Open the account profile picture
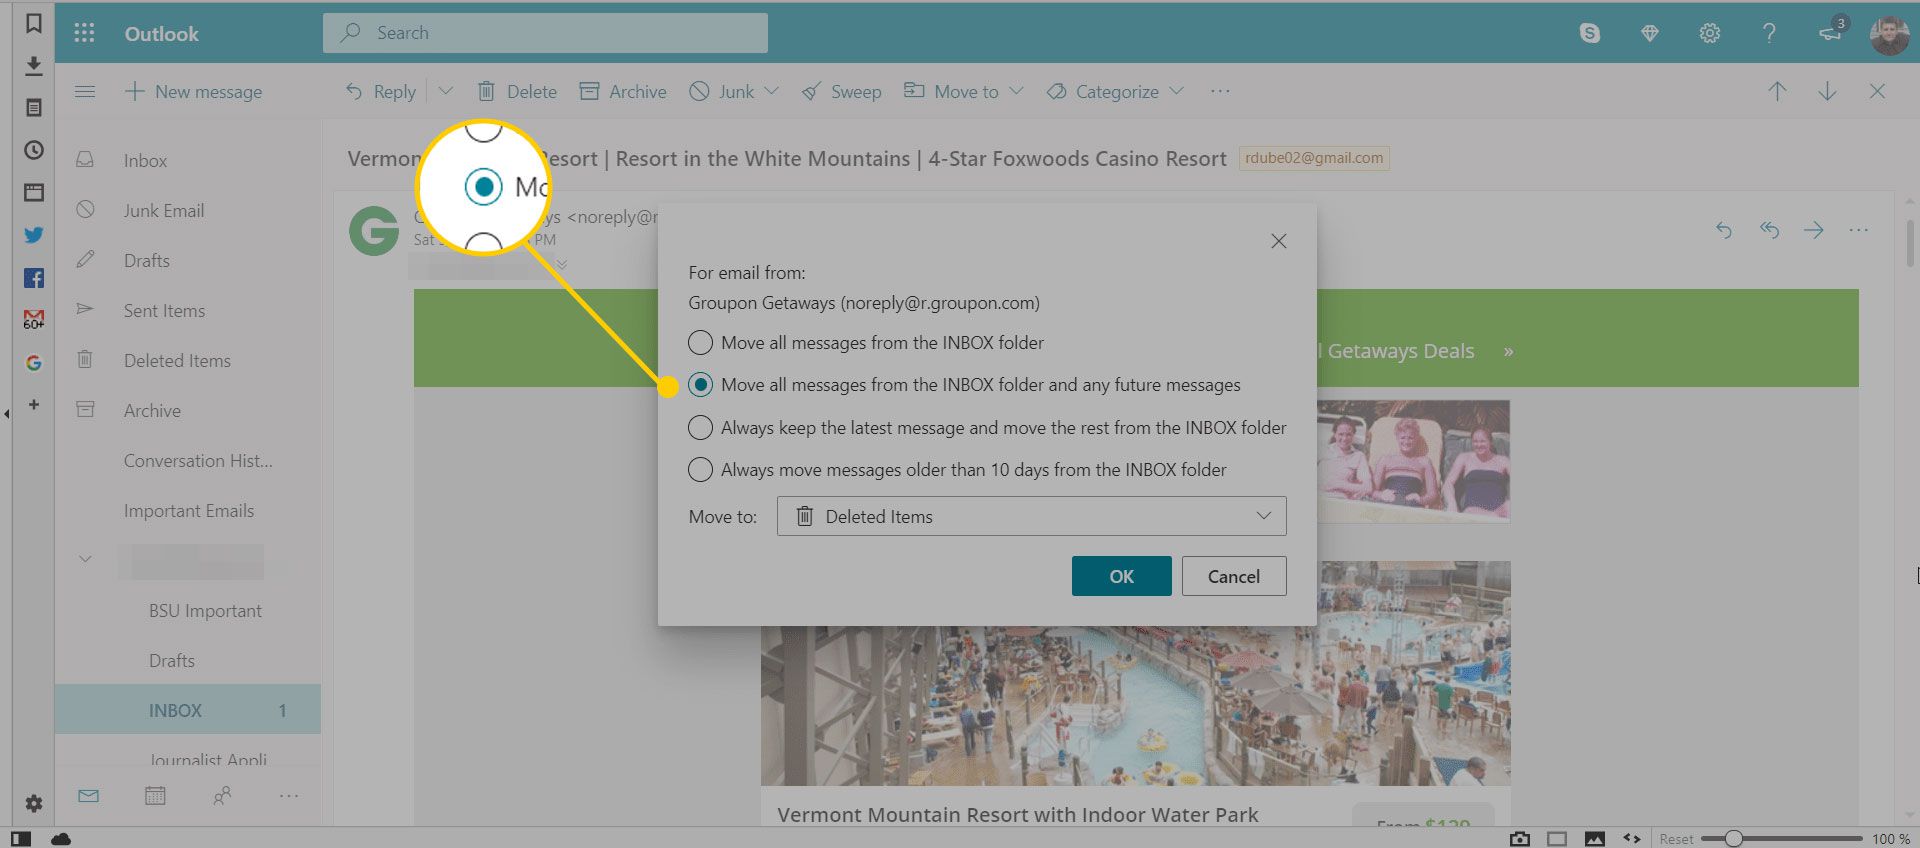 click(x=1889, y=35)
